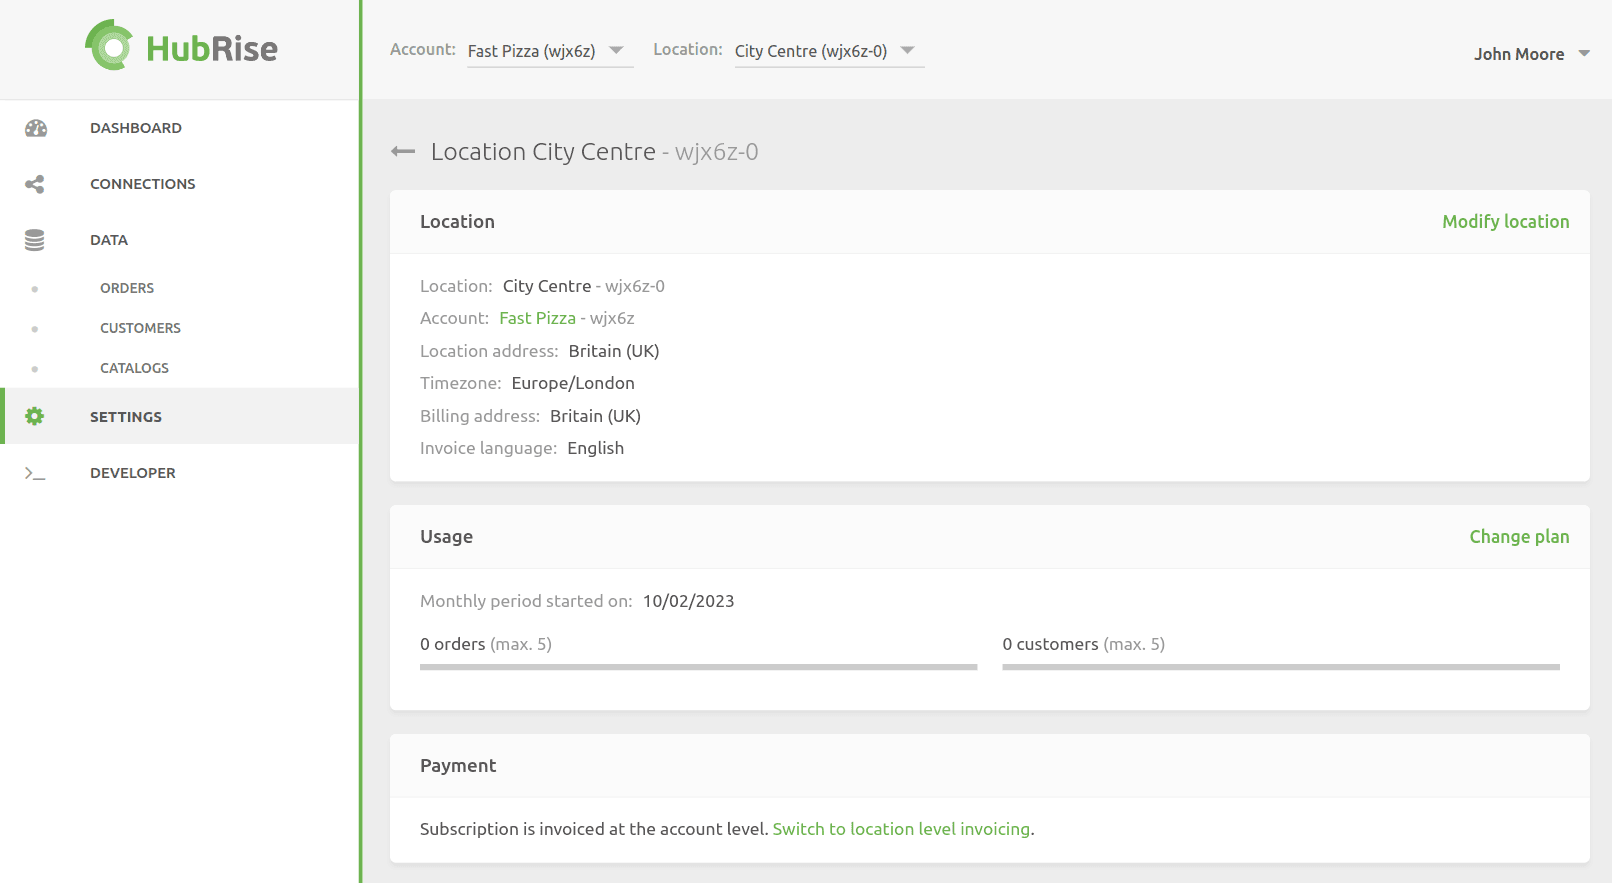Image resolution: width=1612 pixels, height=883 pixels.
Task: Go back using the left arrow
Action: [403, 152]
